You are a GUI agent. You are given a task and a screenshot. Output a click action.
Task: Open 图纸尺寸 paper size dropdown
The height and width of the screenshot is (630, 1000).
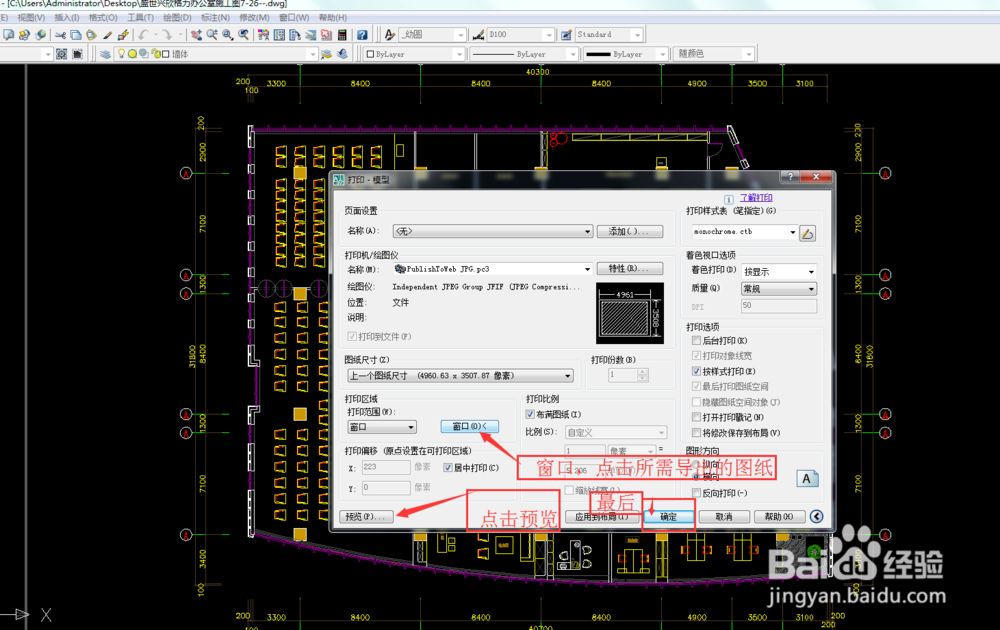click(x=460, y=376)
